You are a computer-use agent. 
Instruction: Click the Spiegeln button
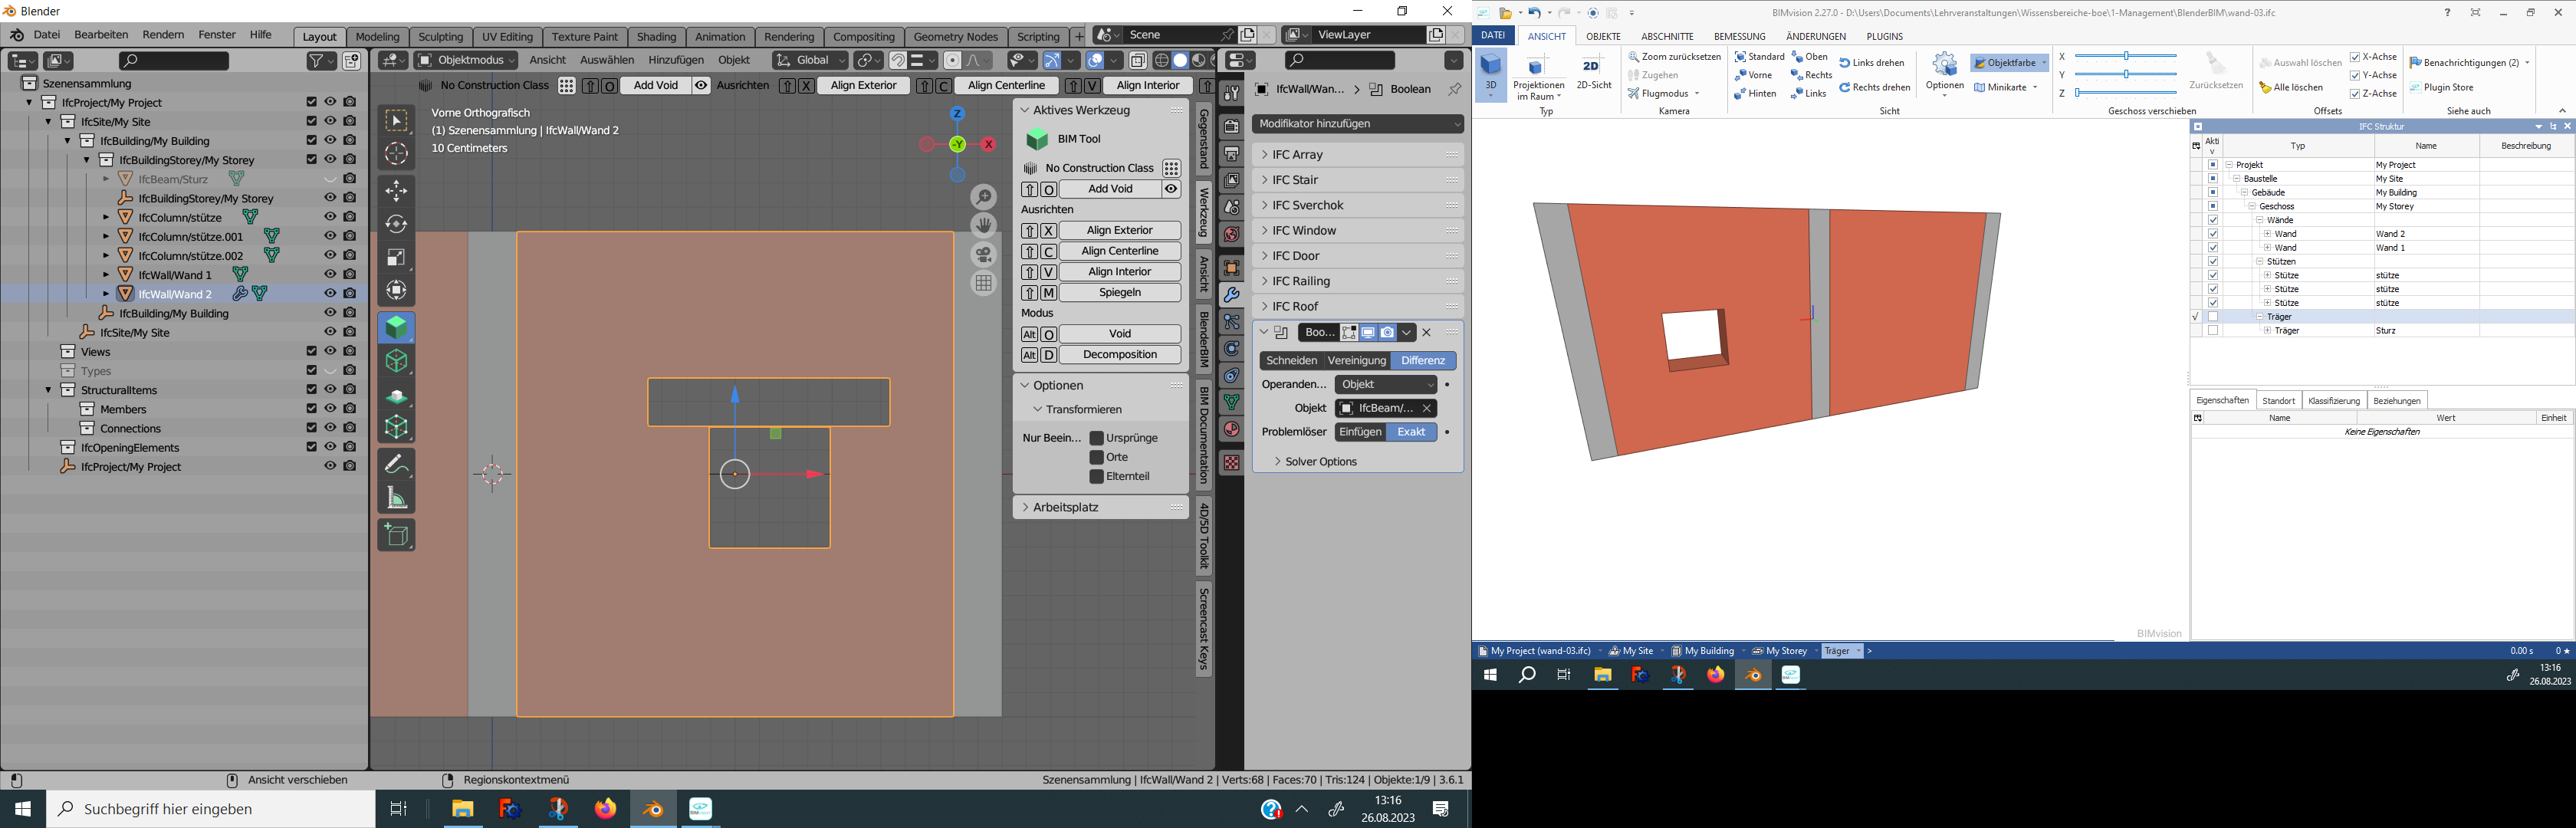point(1119,293)
